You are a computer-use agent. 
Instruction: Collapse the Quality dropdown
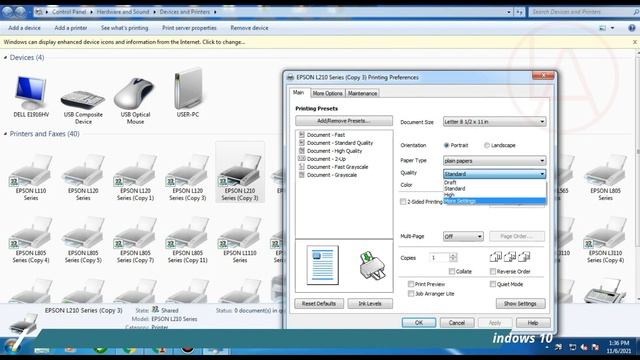point(494,174)
